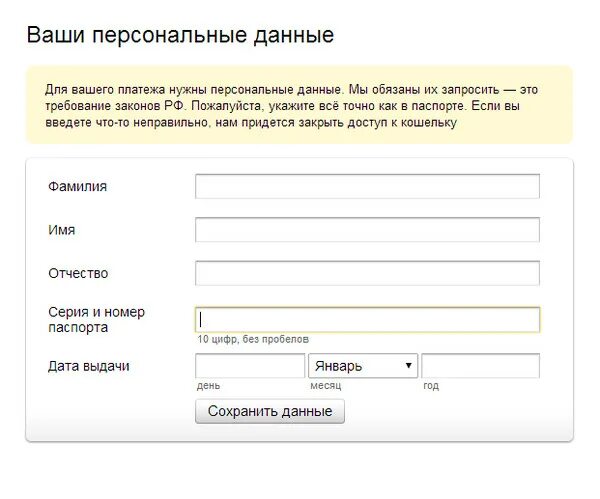Viewport: 600px width, 499px height.
Task: Click the small год caption
Action: [430, 386]
